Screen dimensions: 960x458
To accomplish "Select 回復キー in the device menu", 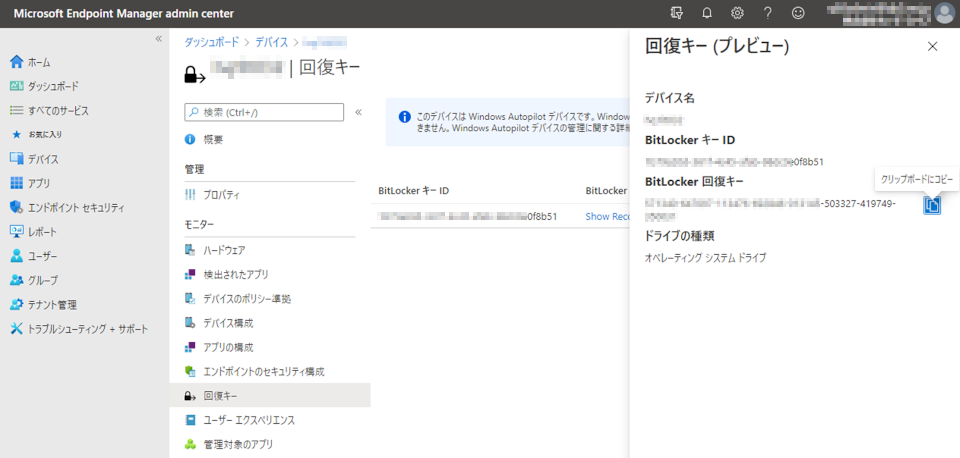I will click(x=270, y=396).
